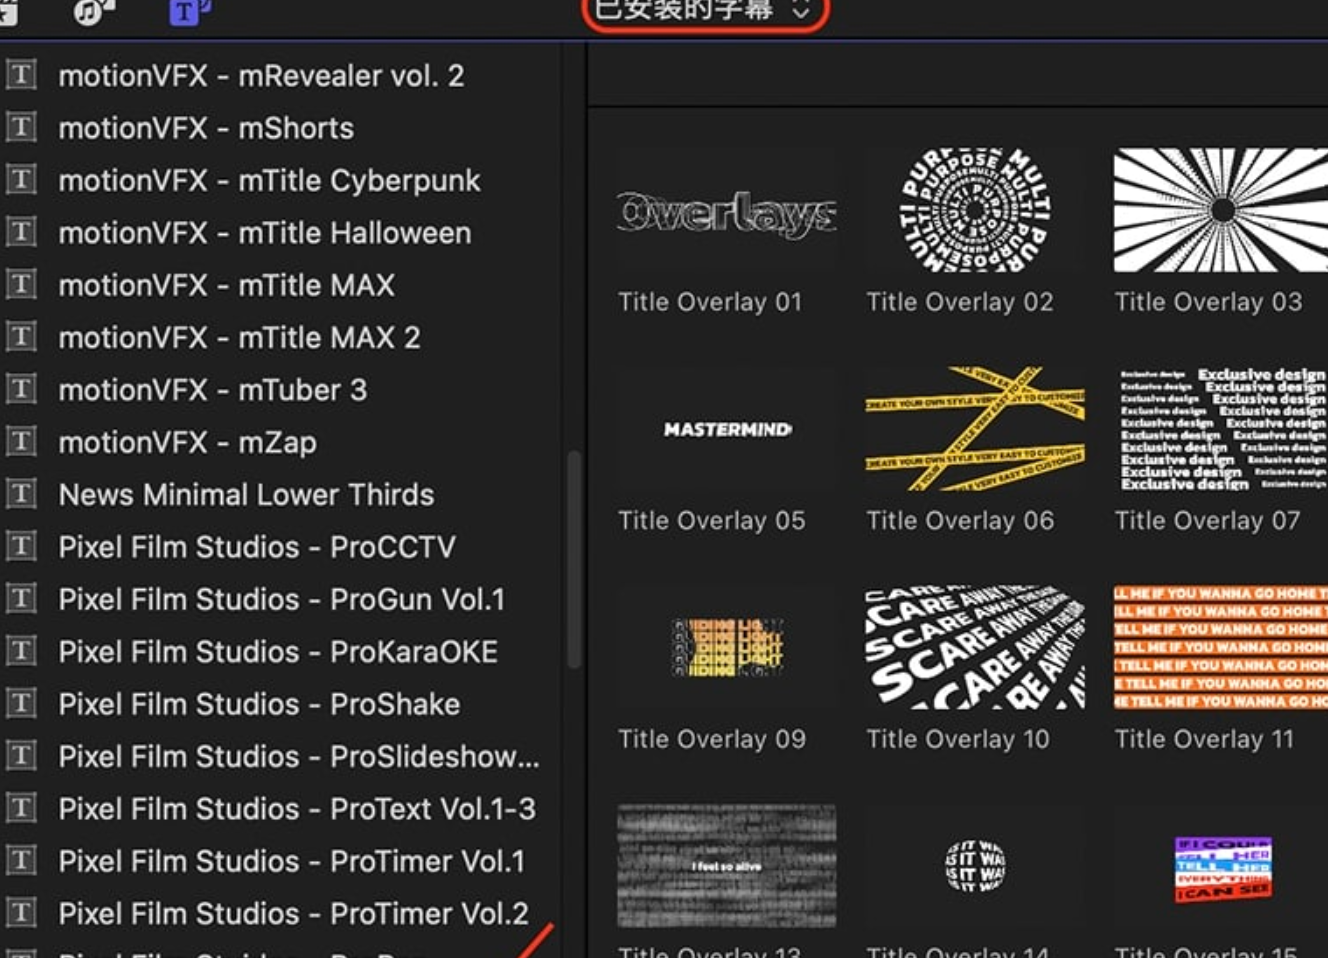Select 'Pixel Film Studios - ProText Vol.1-3'
The image size is (1328, 958).
click(297, 808)
